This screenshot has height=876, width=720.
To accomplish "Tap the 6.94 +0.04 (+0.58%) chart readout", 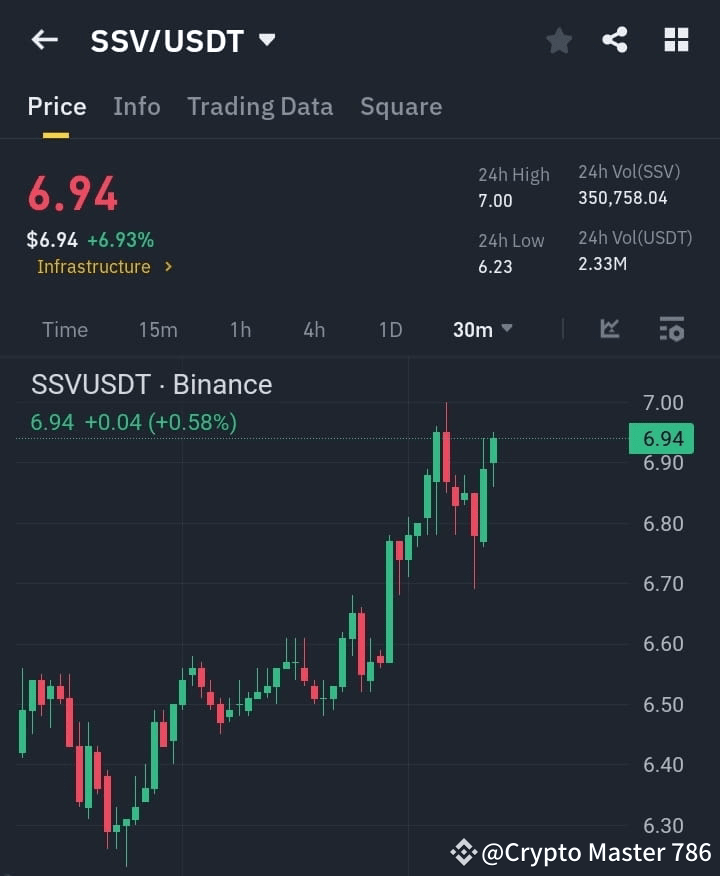I will 133,422.
